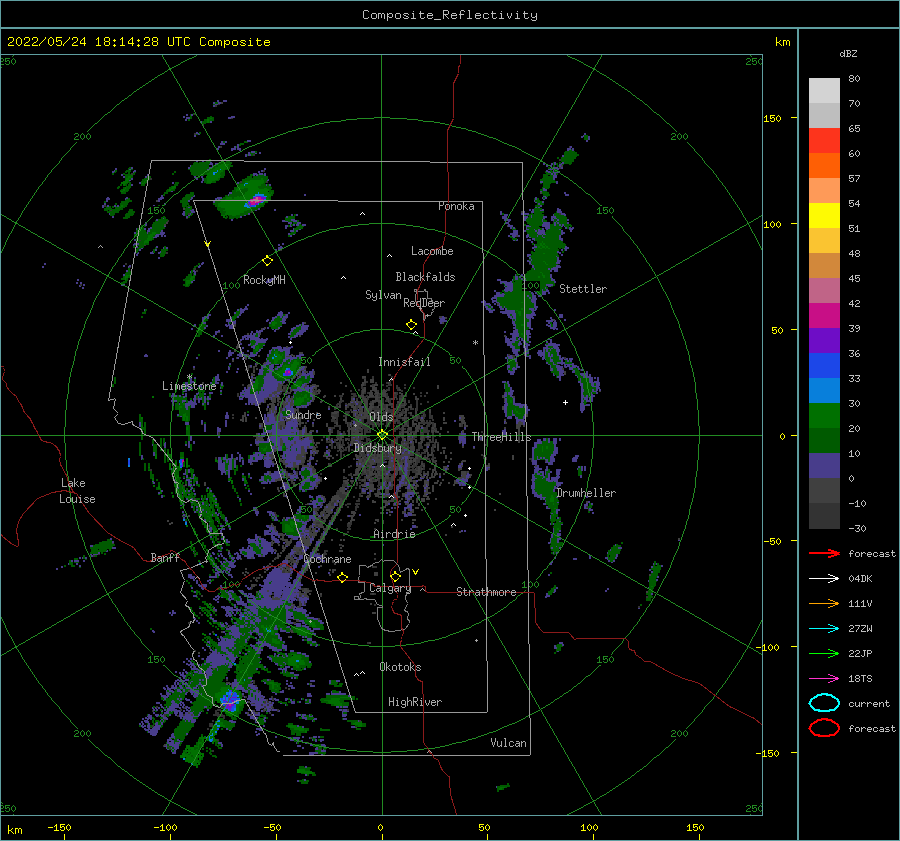Click the magenta 18TS arrow icon
Viewport: 900px width, 841px height.
pos(824,679)
